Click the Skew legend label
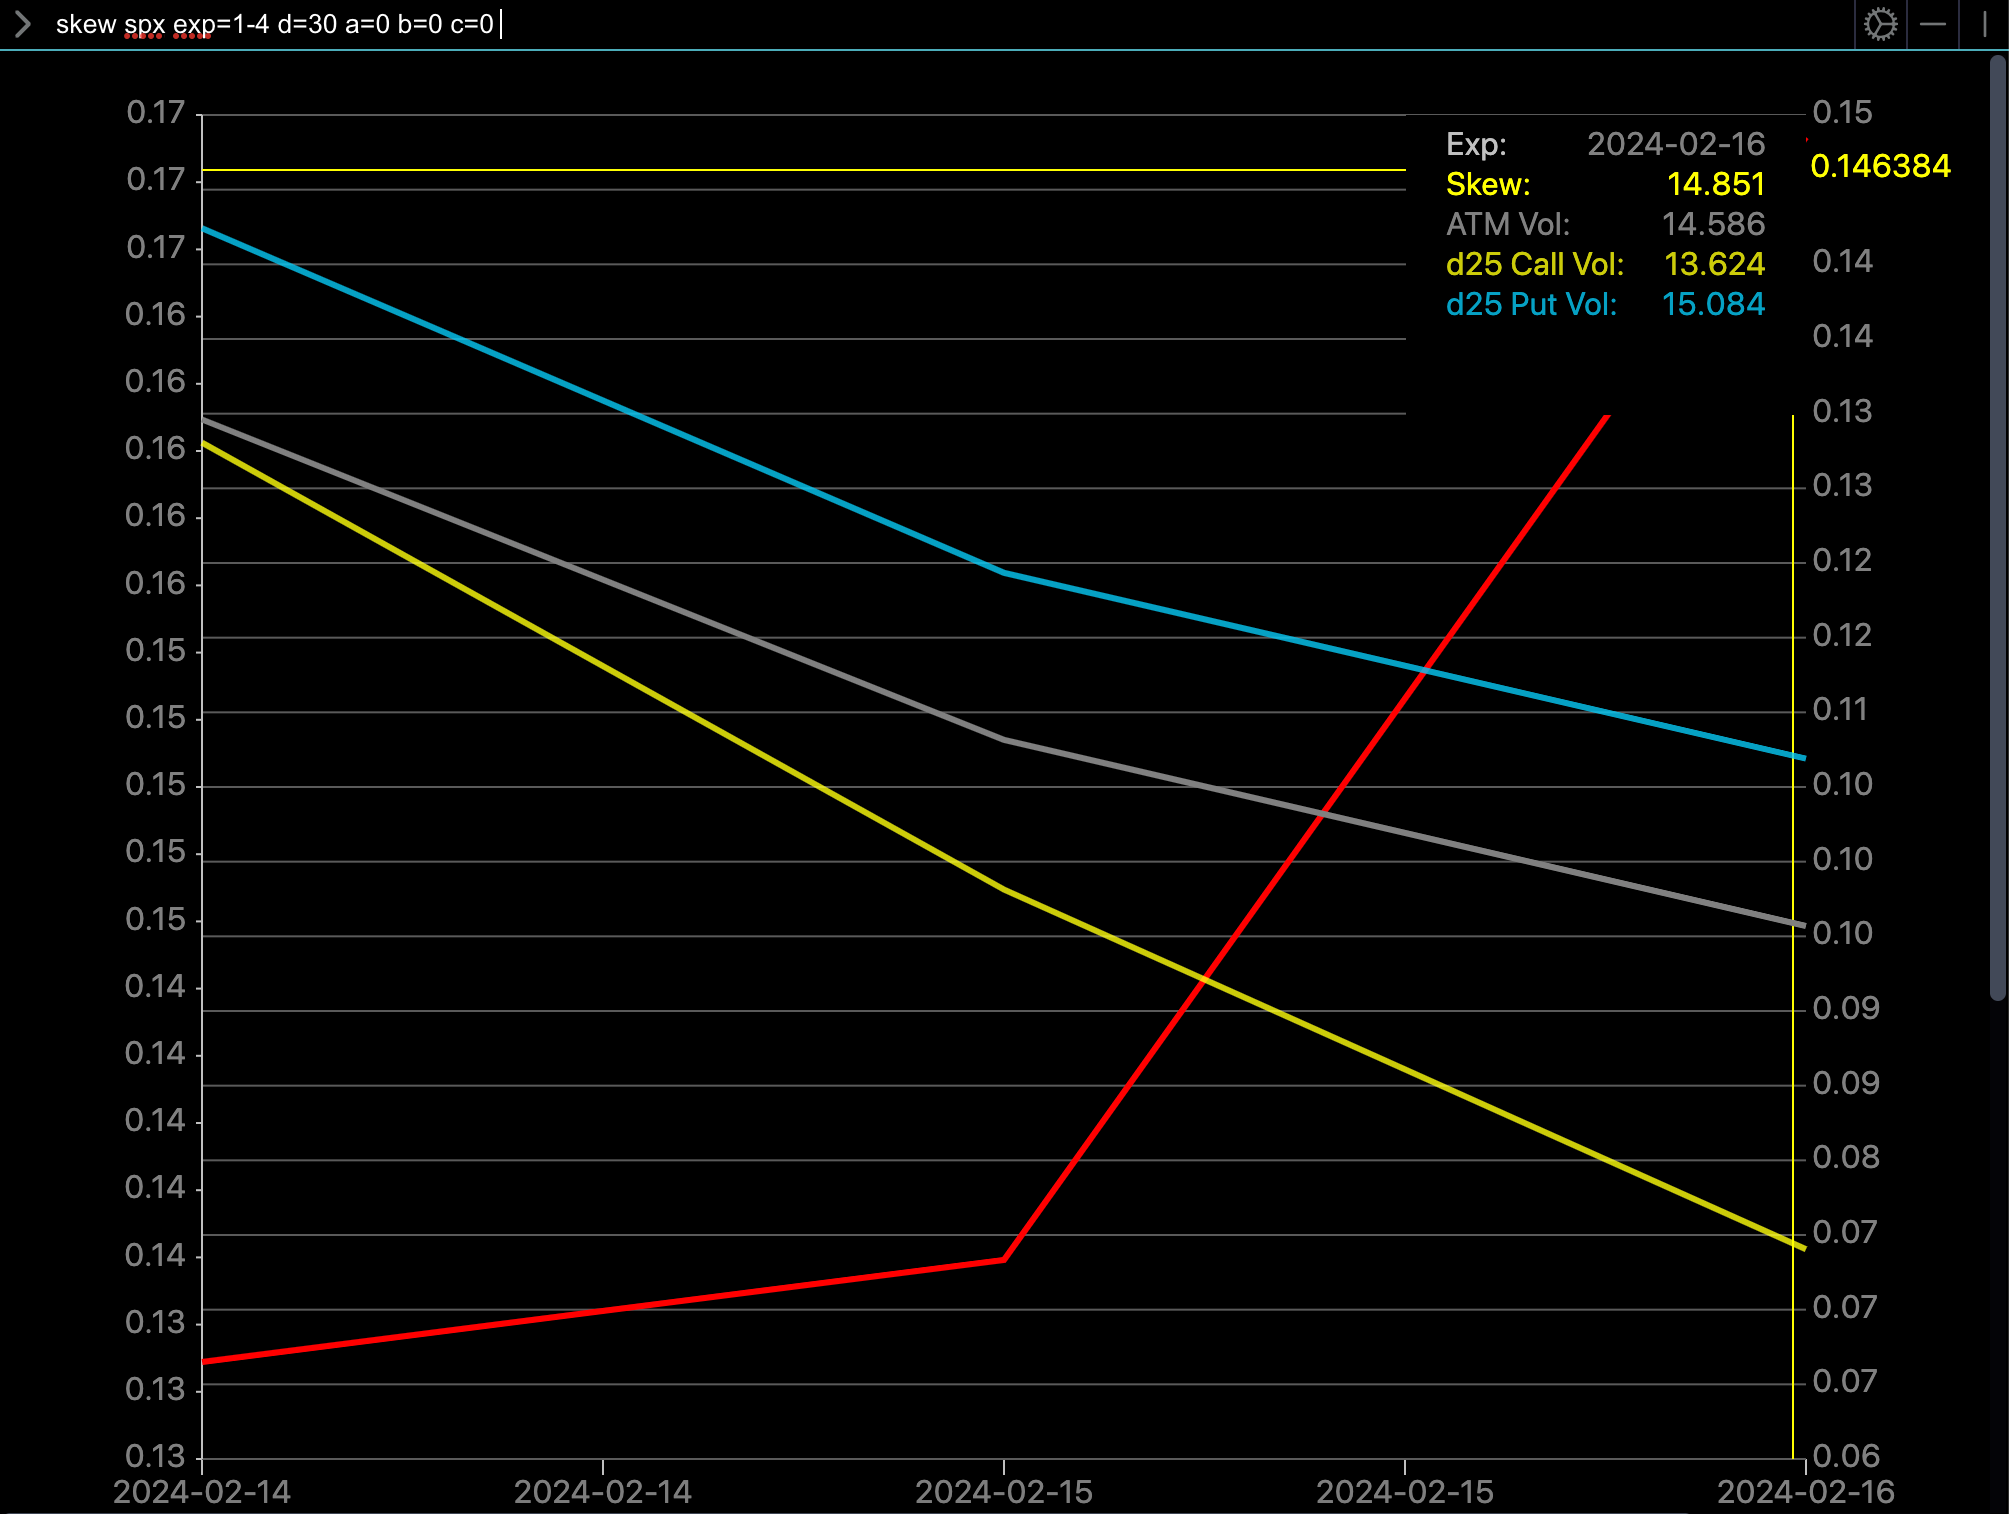 tap(1488, 184)
